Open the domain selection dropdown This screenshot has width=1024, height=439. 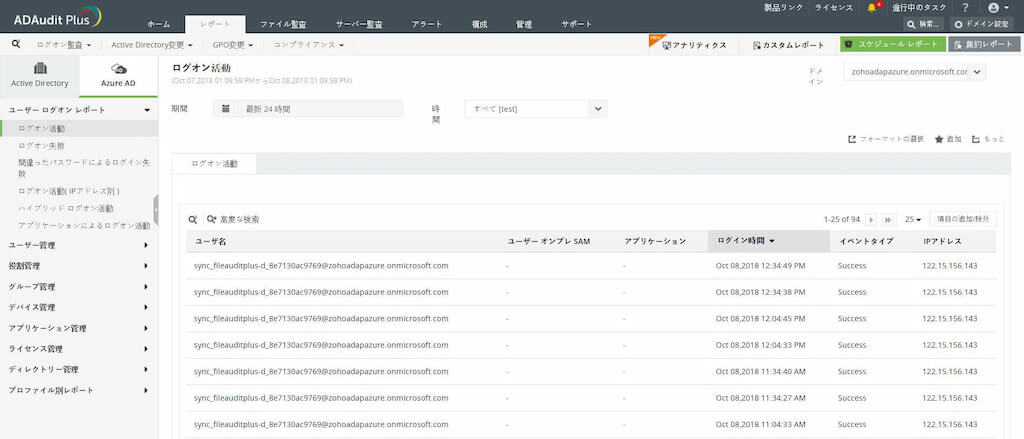pyautogui.click(x=914, y=72)
